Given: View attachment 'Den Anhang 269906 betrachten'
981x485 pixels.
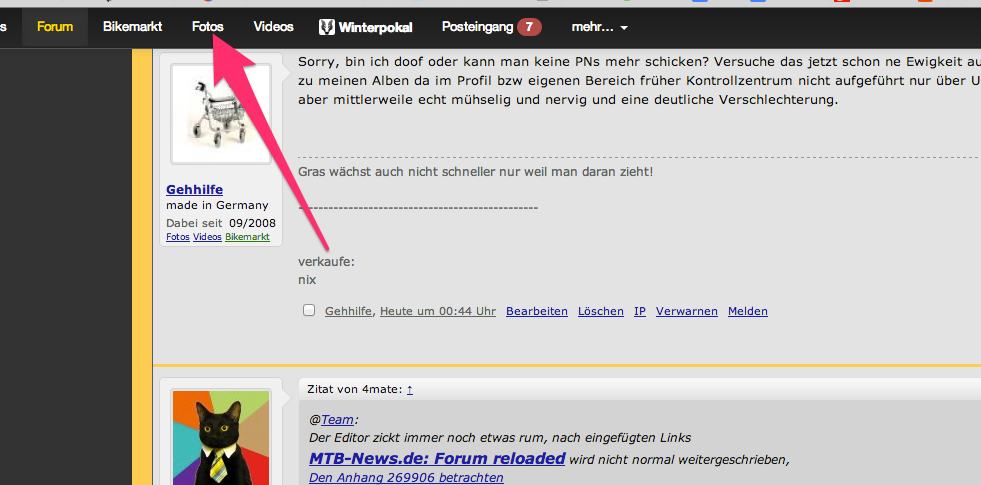Looking at the screenshot, I should click(x=406, y=478).
